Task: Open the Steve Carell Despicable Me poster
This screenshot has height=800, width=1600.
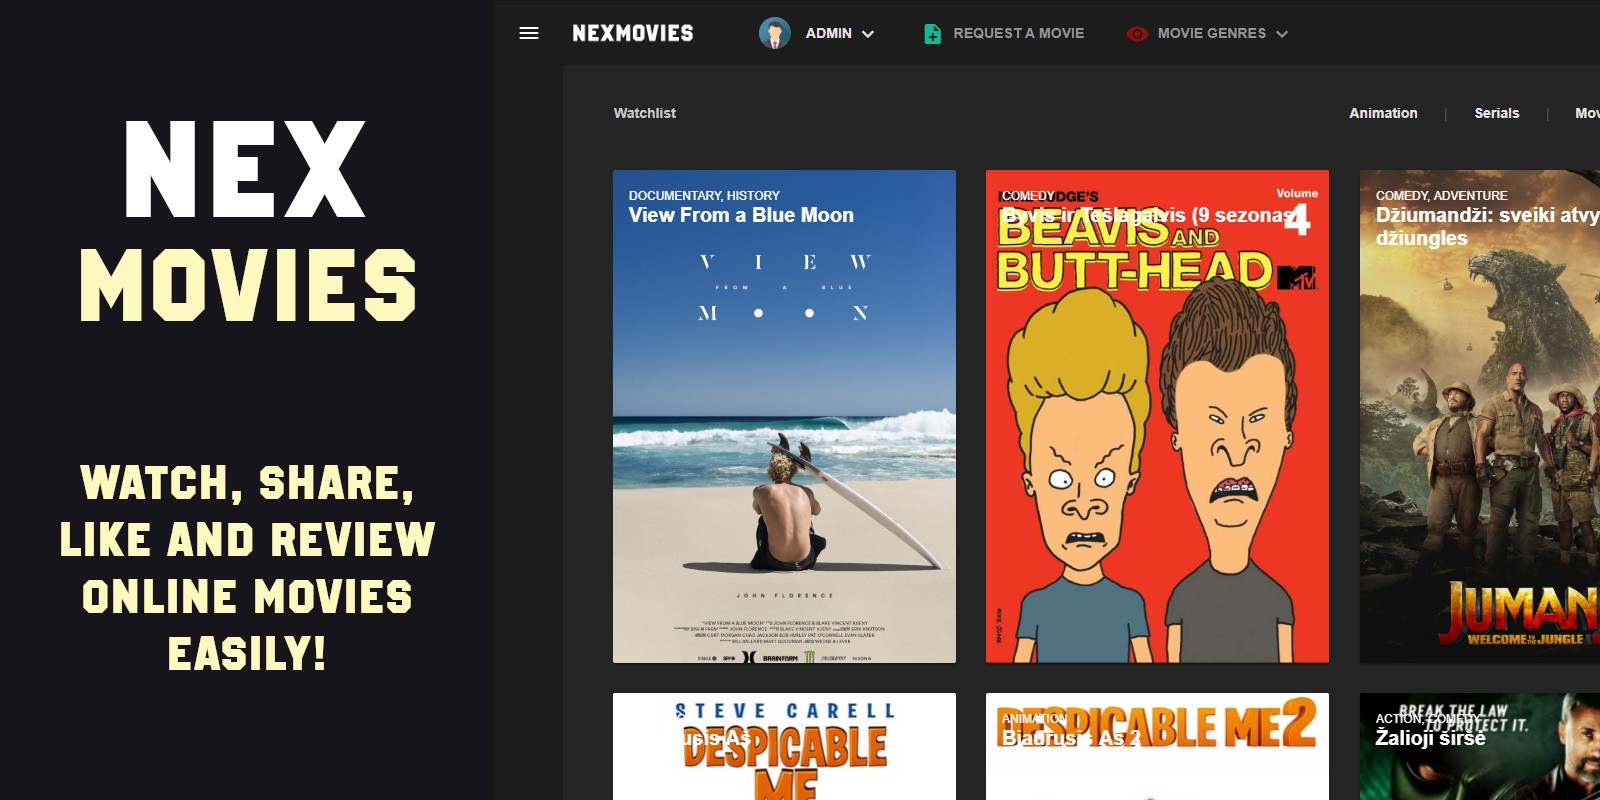Action: tap(784, 746)
